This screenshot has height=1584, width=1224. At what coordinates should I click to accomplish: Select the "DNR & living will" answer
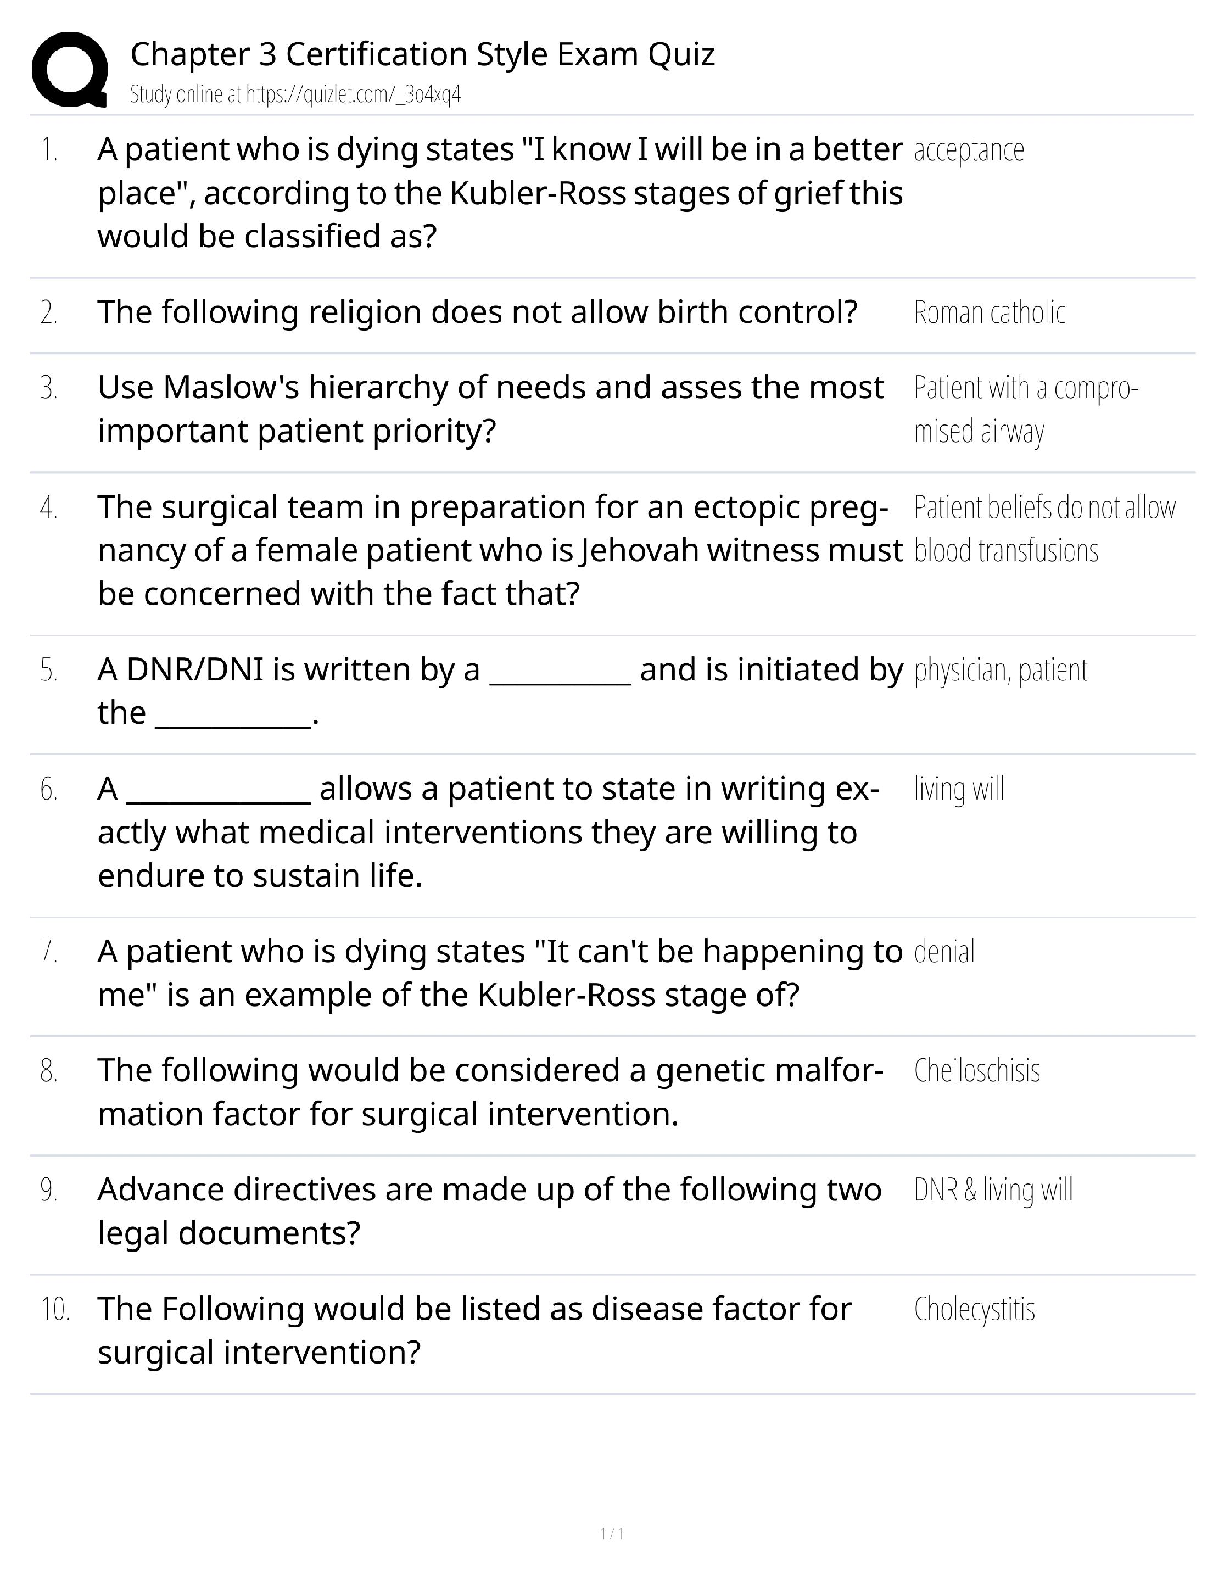[x=992, y=1190]
